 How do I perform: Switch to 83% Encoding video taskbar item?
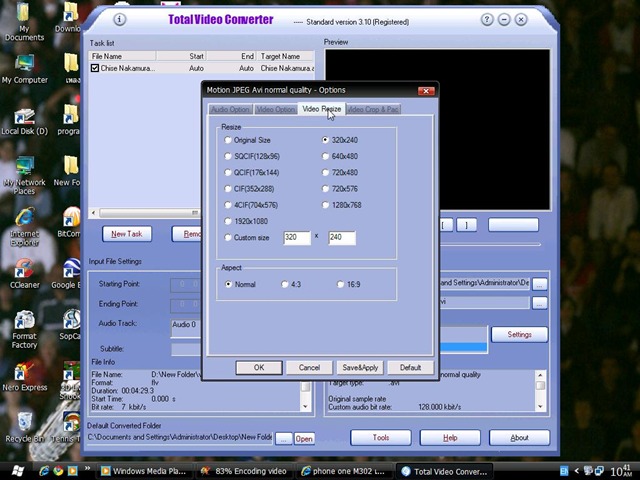tap(244, 471)
